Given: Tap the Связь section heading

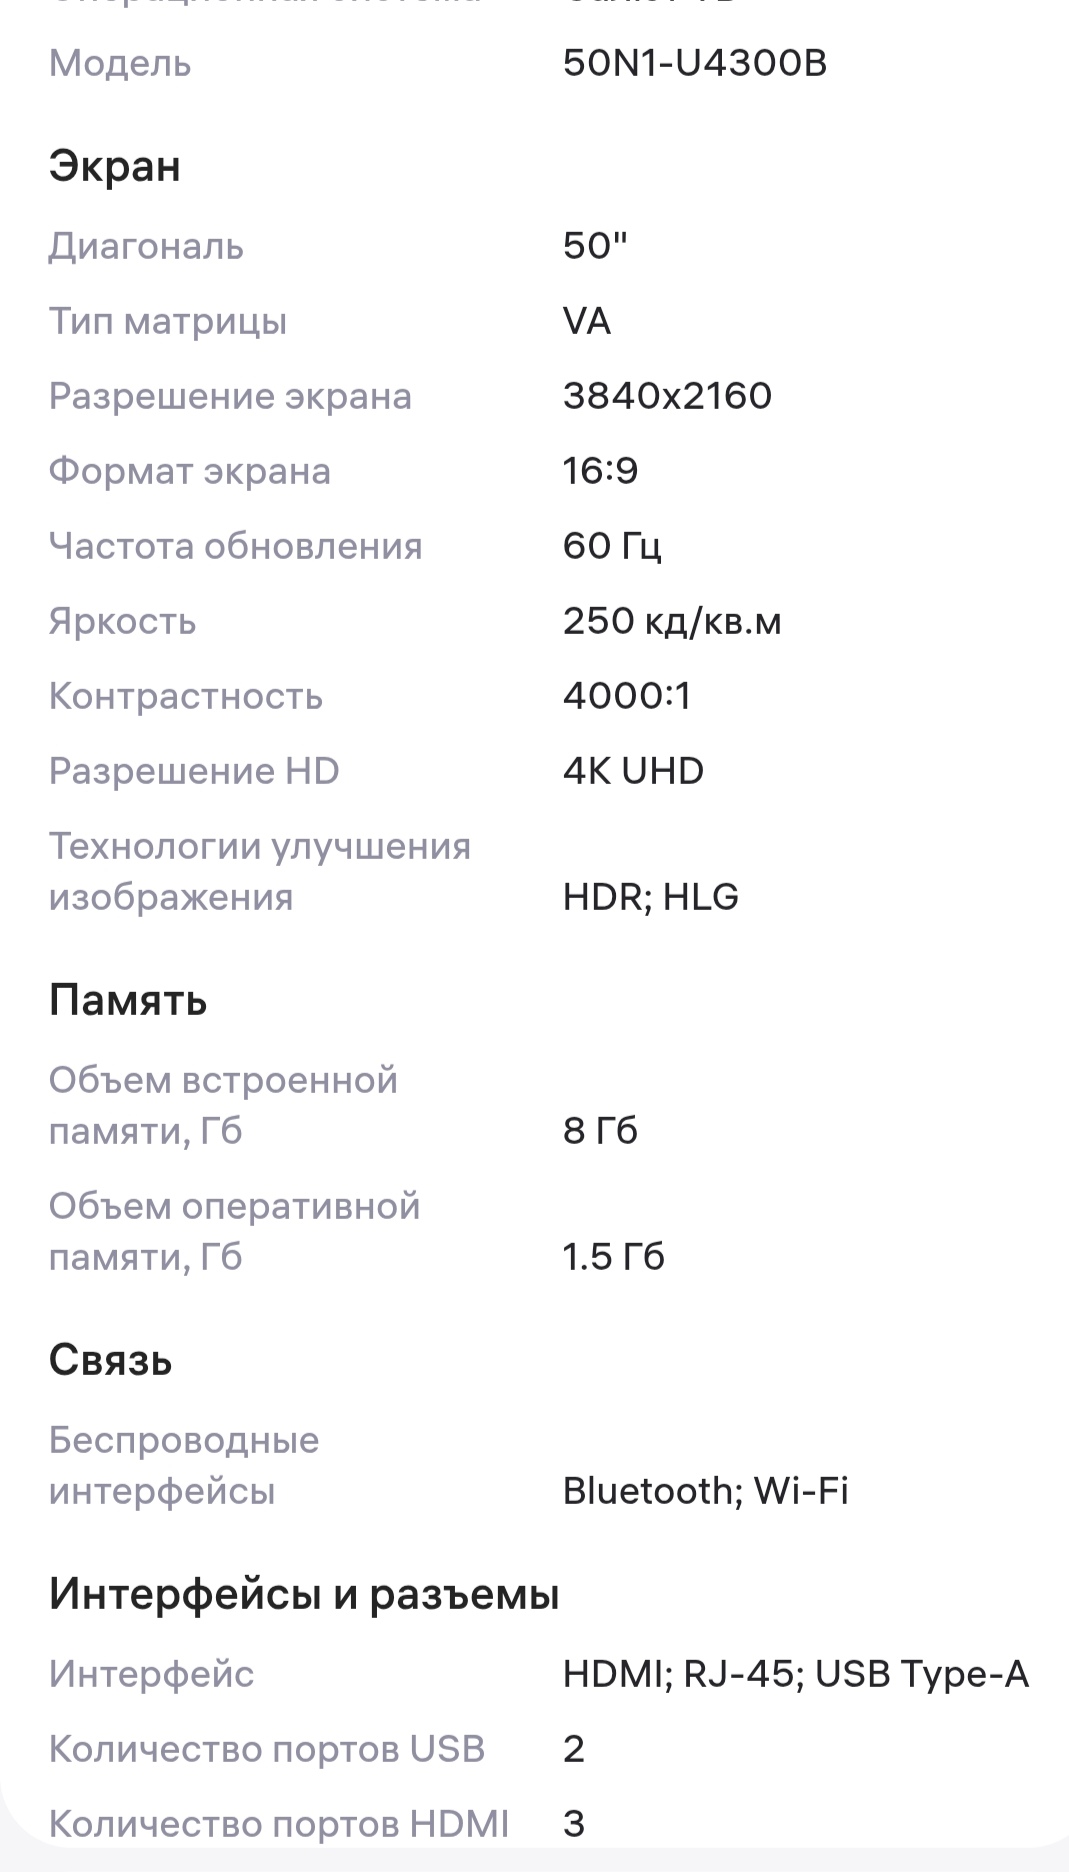Looking at the screenshot, I should pyautogui.click(x=110, y=1360).
